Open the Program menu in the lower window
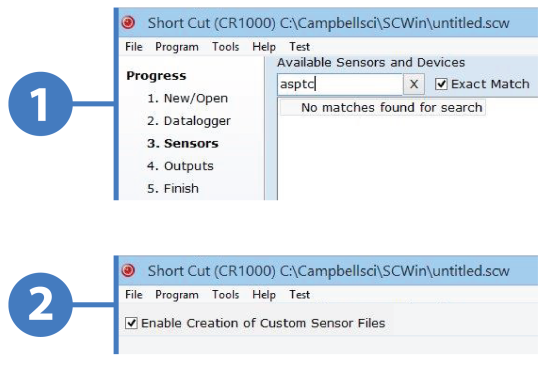Image resolution: width=550 pixels, height=368 pixels. point(177,294)
